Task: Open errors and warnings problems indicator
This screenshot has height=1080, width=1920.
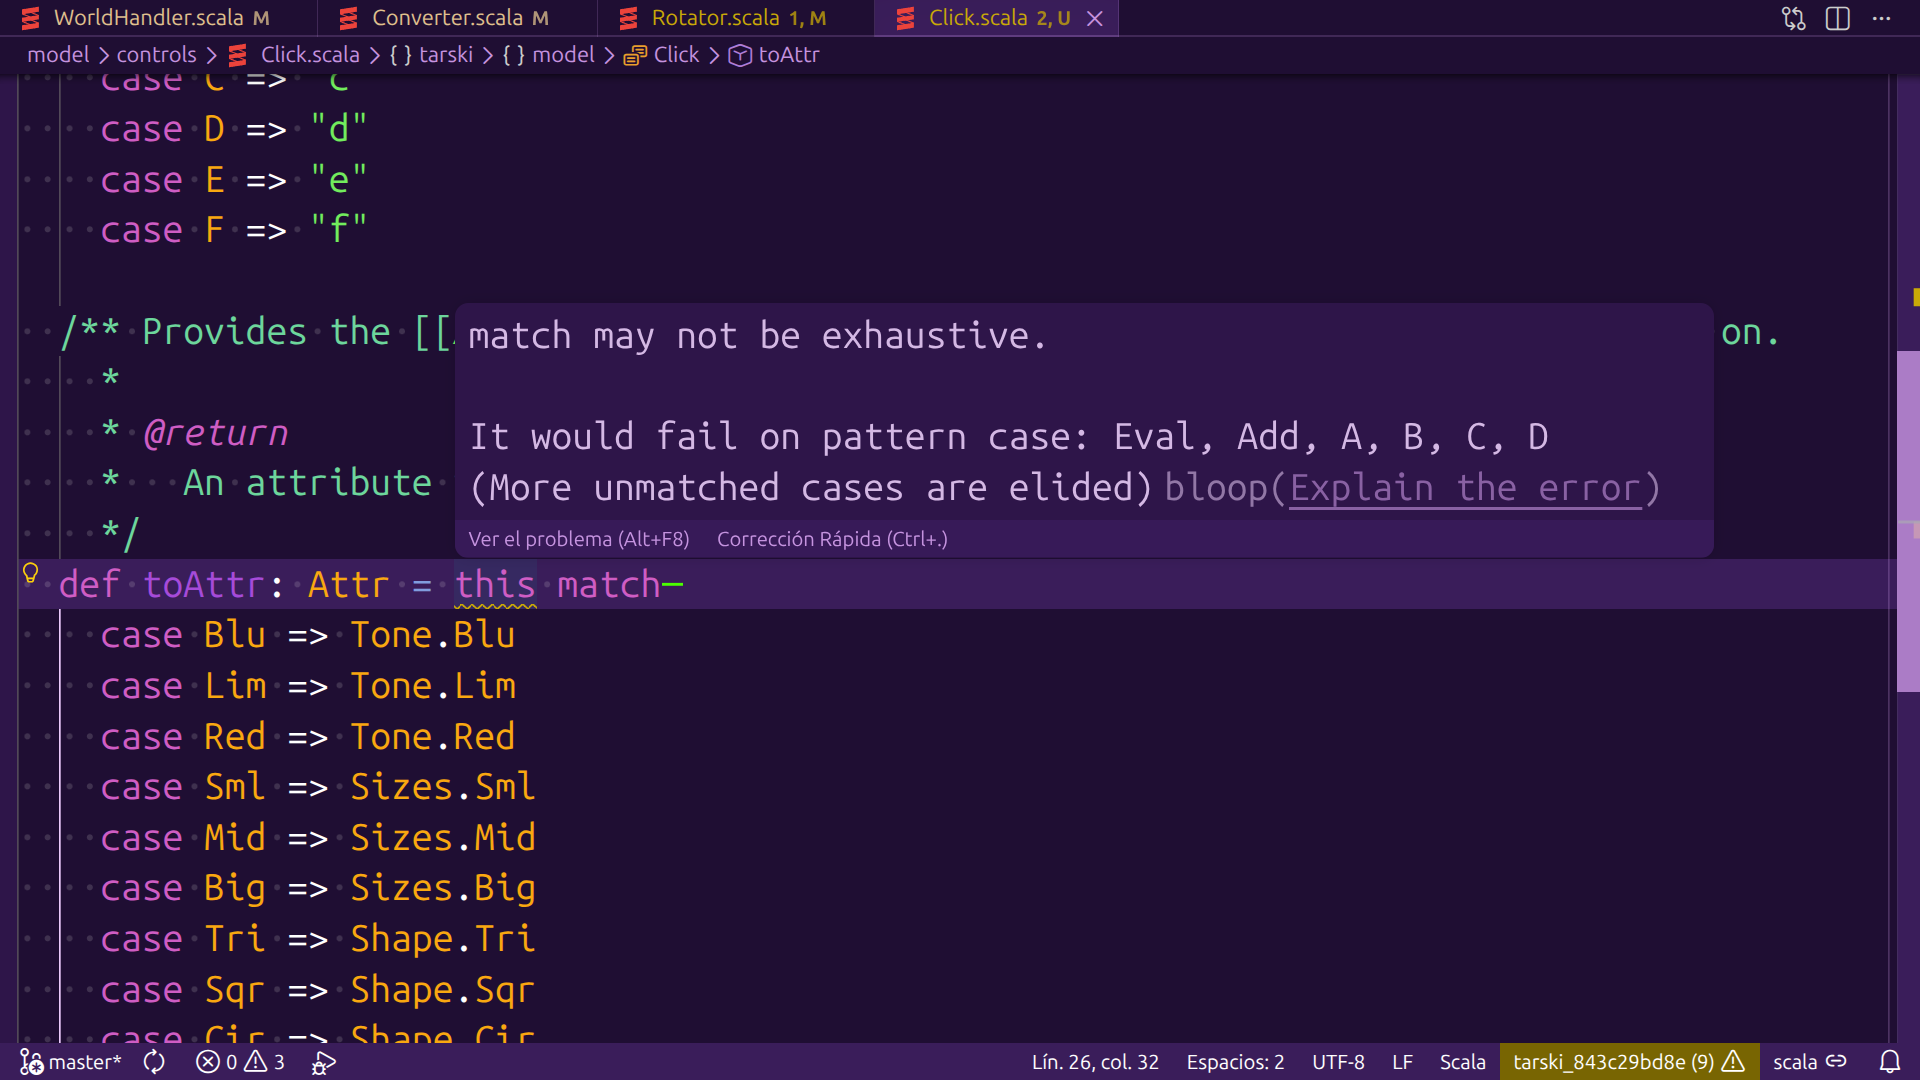Action: (x=240, y=1062)
